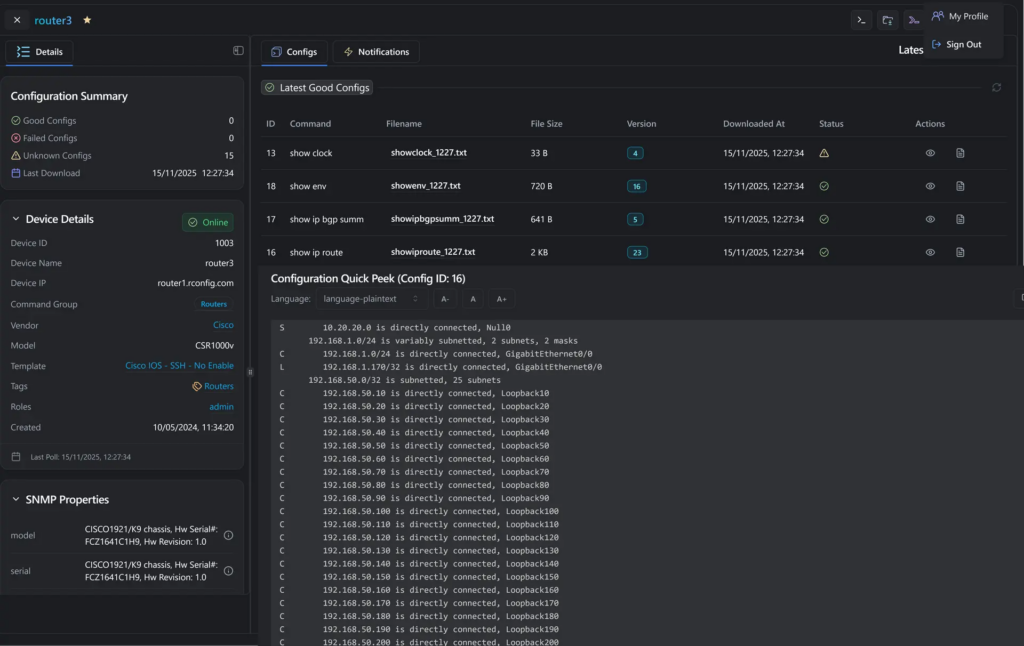The width and height of the screenshot is (1024, 646).
Task: Click warning status icon for show clock
Action: coord(824,153)
